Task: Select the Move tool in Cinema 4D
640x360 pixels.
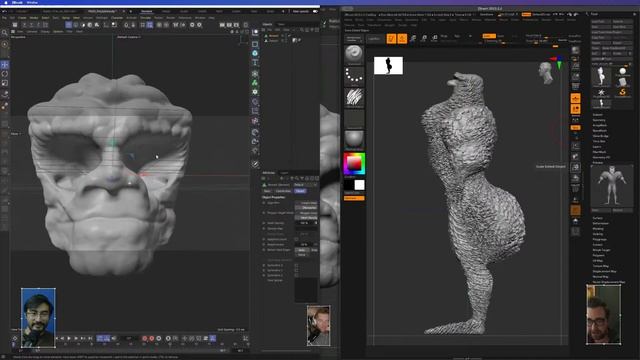Action: (x=5, y=65)
